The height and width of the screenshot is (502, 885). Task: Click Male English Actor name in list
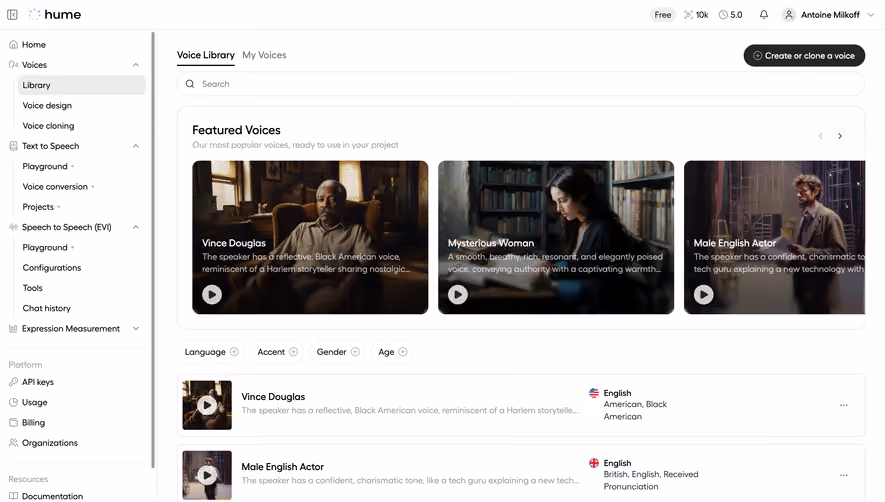[x=282, y=466]
